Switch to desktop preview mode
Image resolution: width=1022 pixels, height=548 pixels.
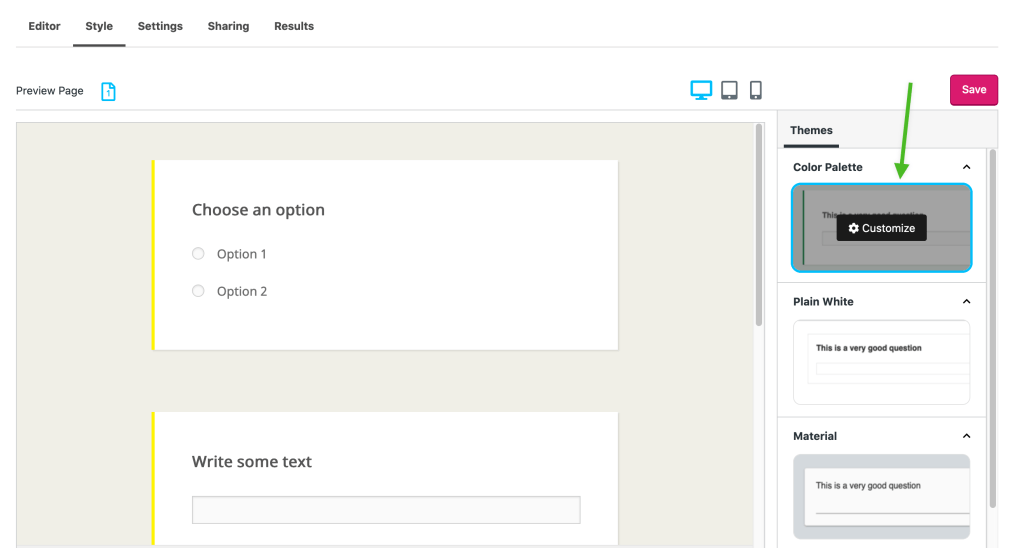click(701, 90)
